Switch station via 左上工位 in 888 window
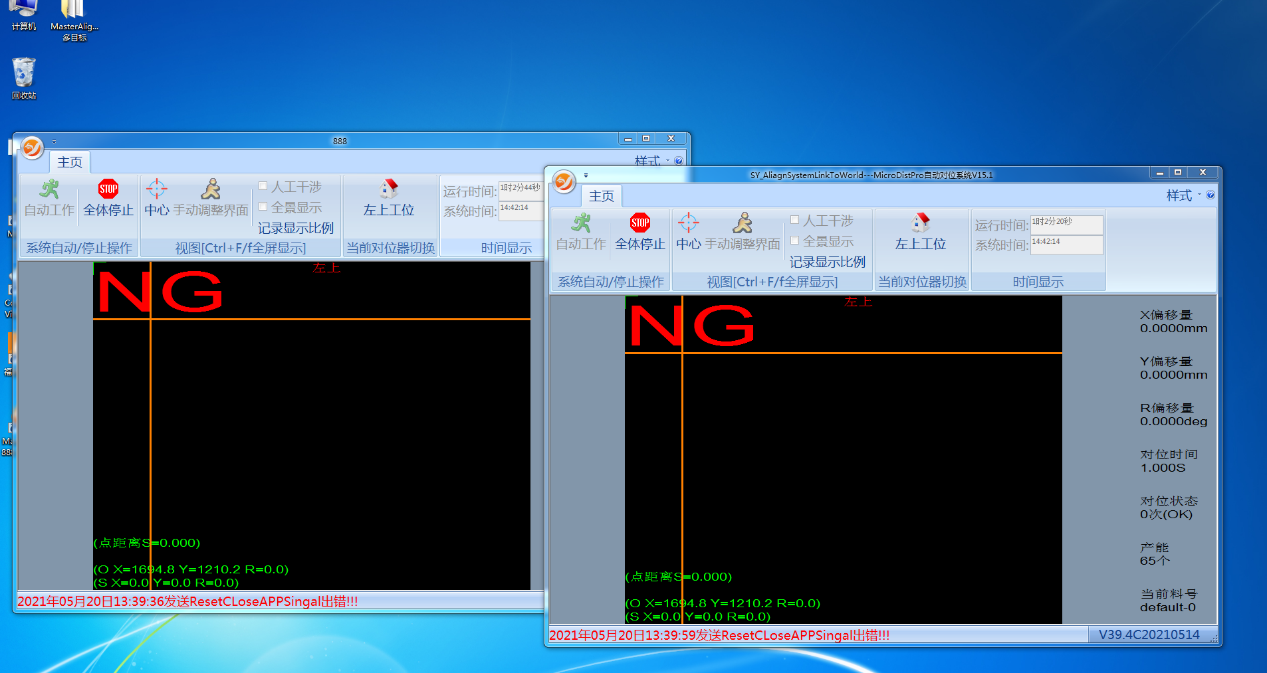Image resolution: width=1267 pixels, height=673 pixels. pyautogui.click(x=389, y=189)
